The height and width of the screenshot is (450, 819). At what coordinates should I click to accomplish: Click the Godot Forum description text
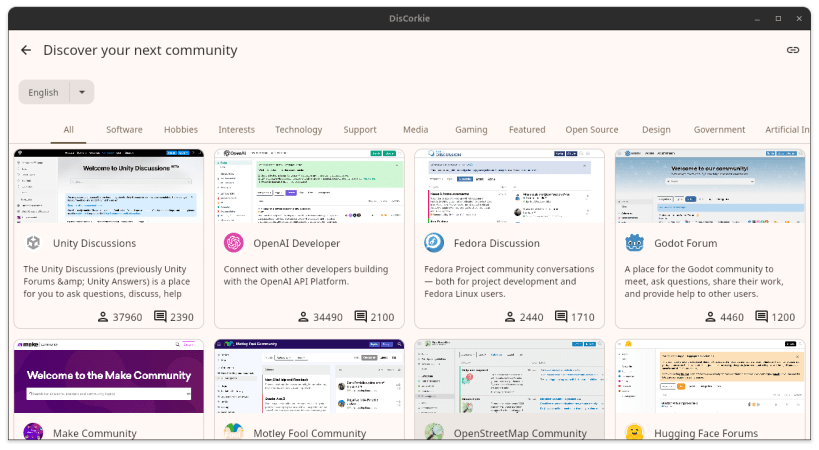click(704, 281)
